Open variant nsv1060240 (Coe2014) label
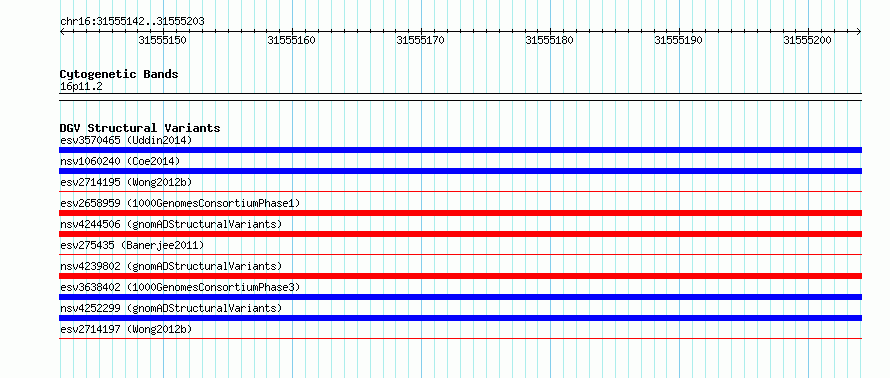Screen dimensions: 890x378 (120, 161)
